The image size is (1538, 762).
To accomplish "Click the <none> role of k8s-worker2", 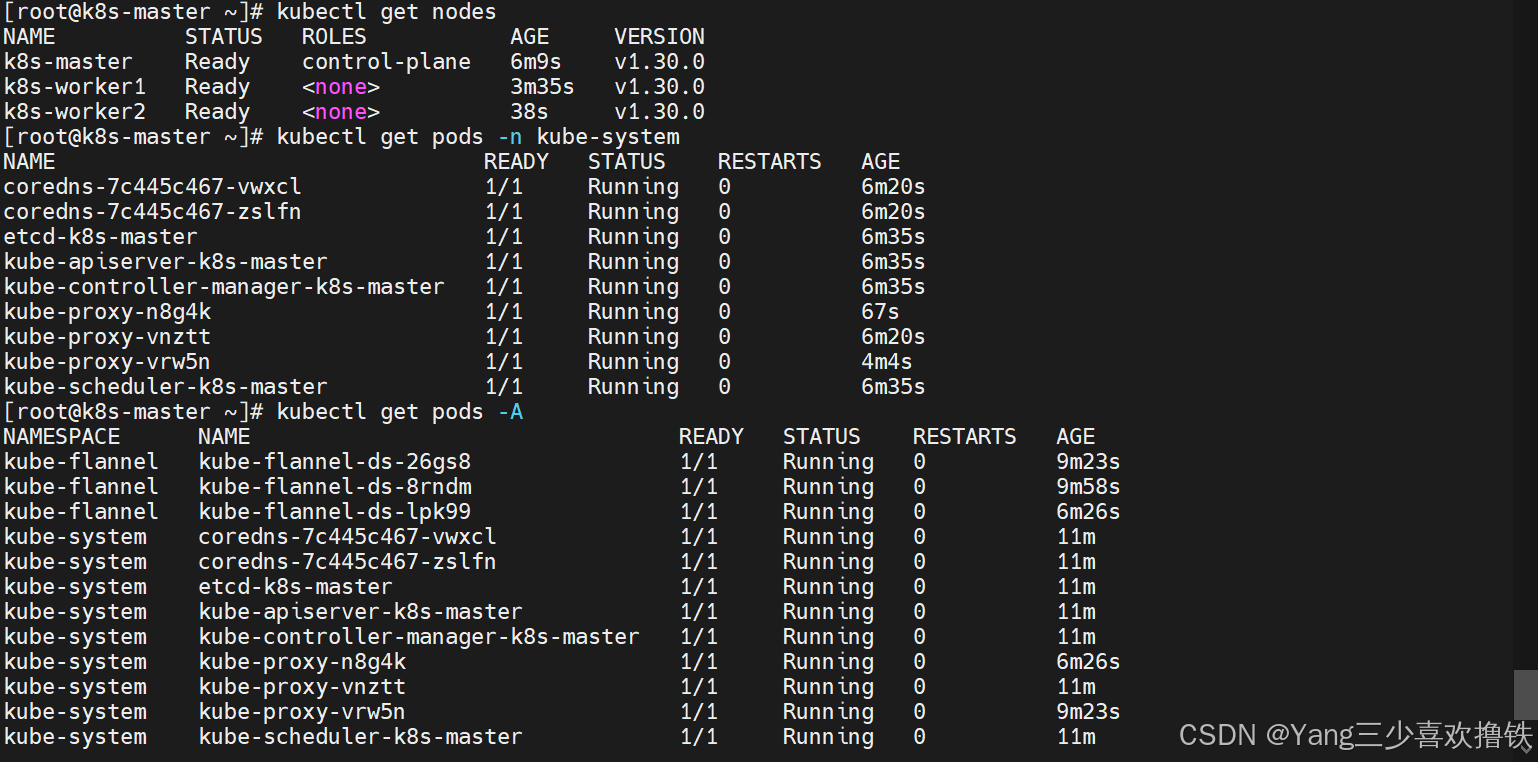I will click(341, 112).
